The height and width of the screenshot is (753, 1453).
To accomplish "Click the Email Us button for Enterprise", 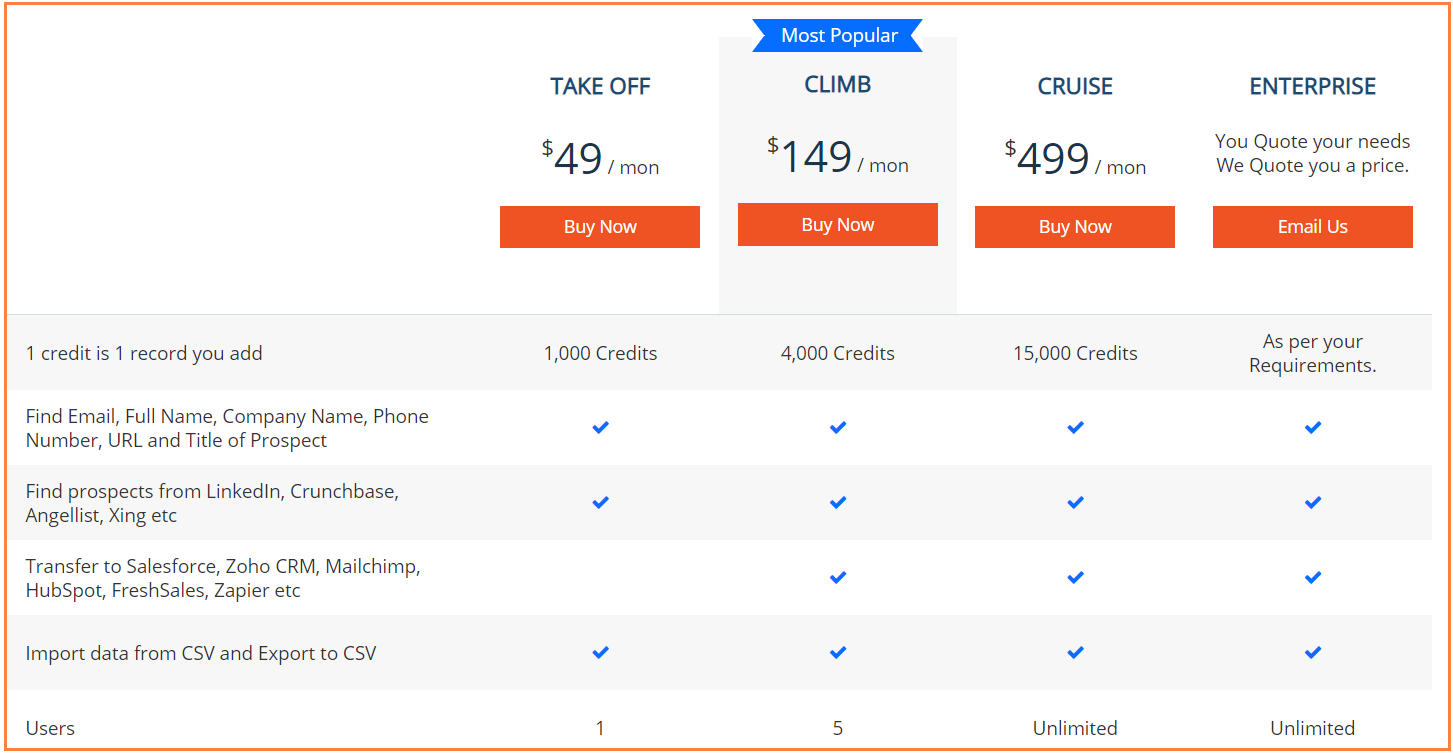I will coord(1313,227).
